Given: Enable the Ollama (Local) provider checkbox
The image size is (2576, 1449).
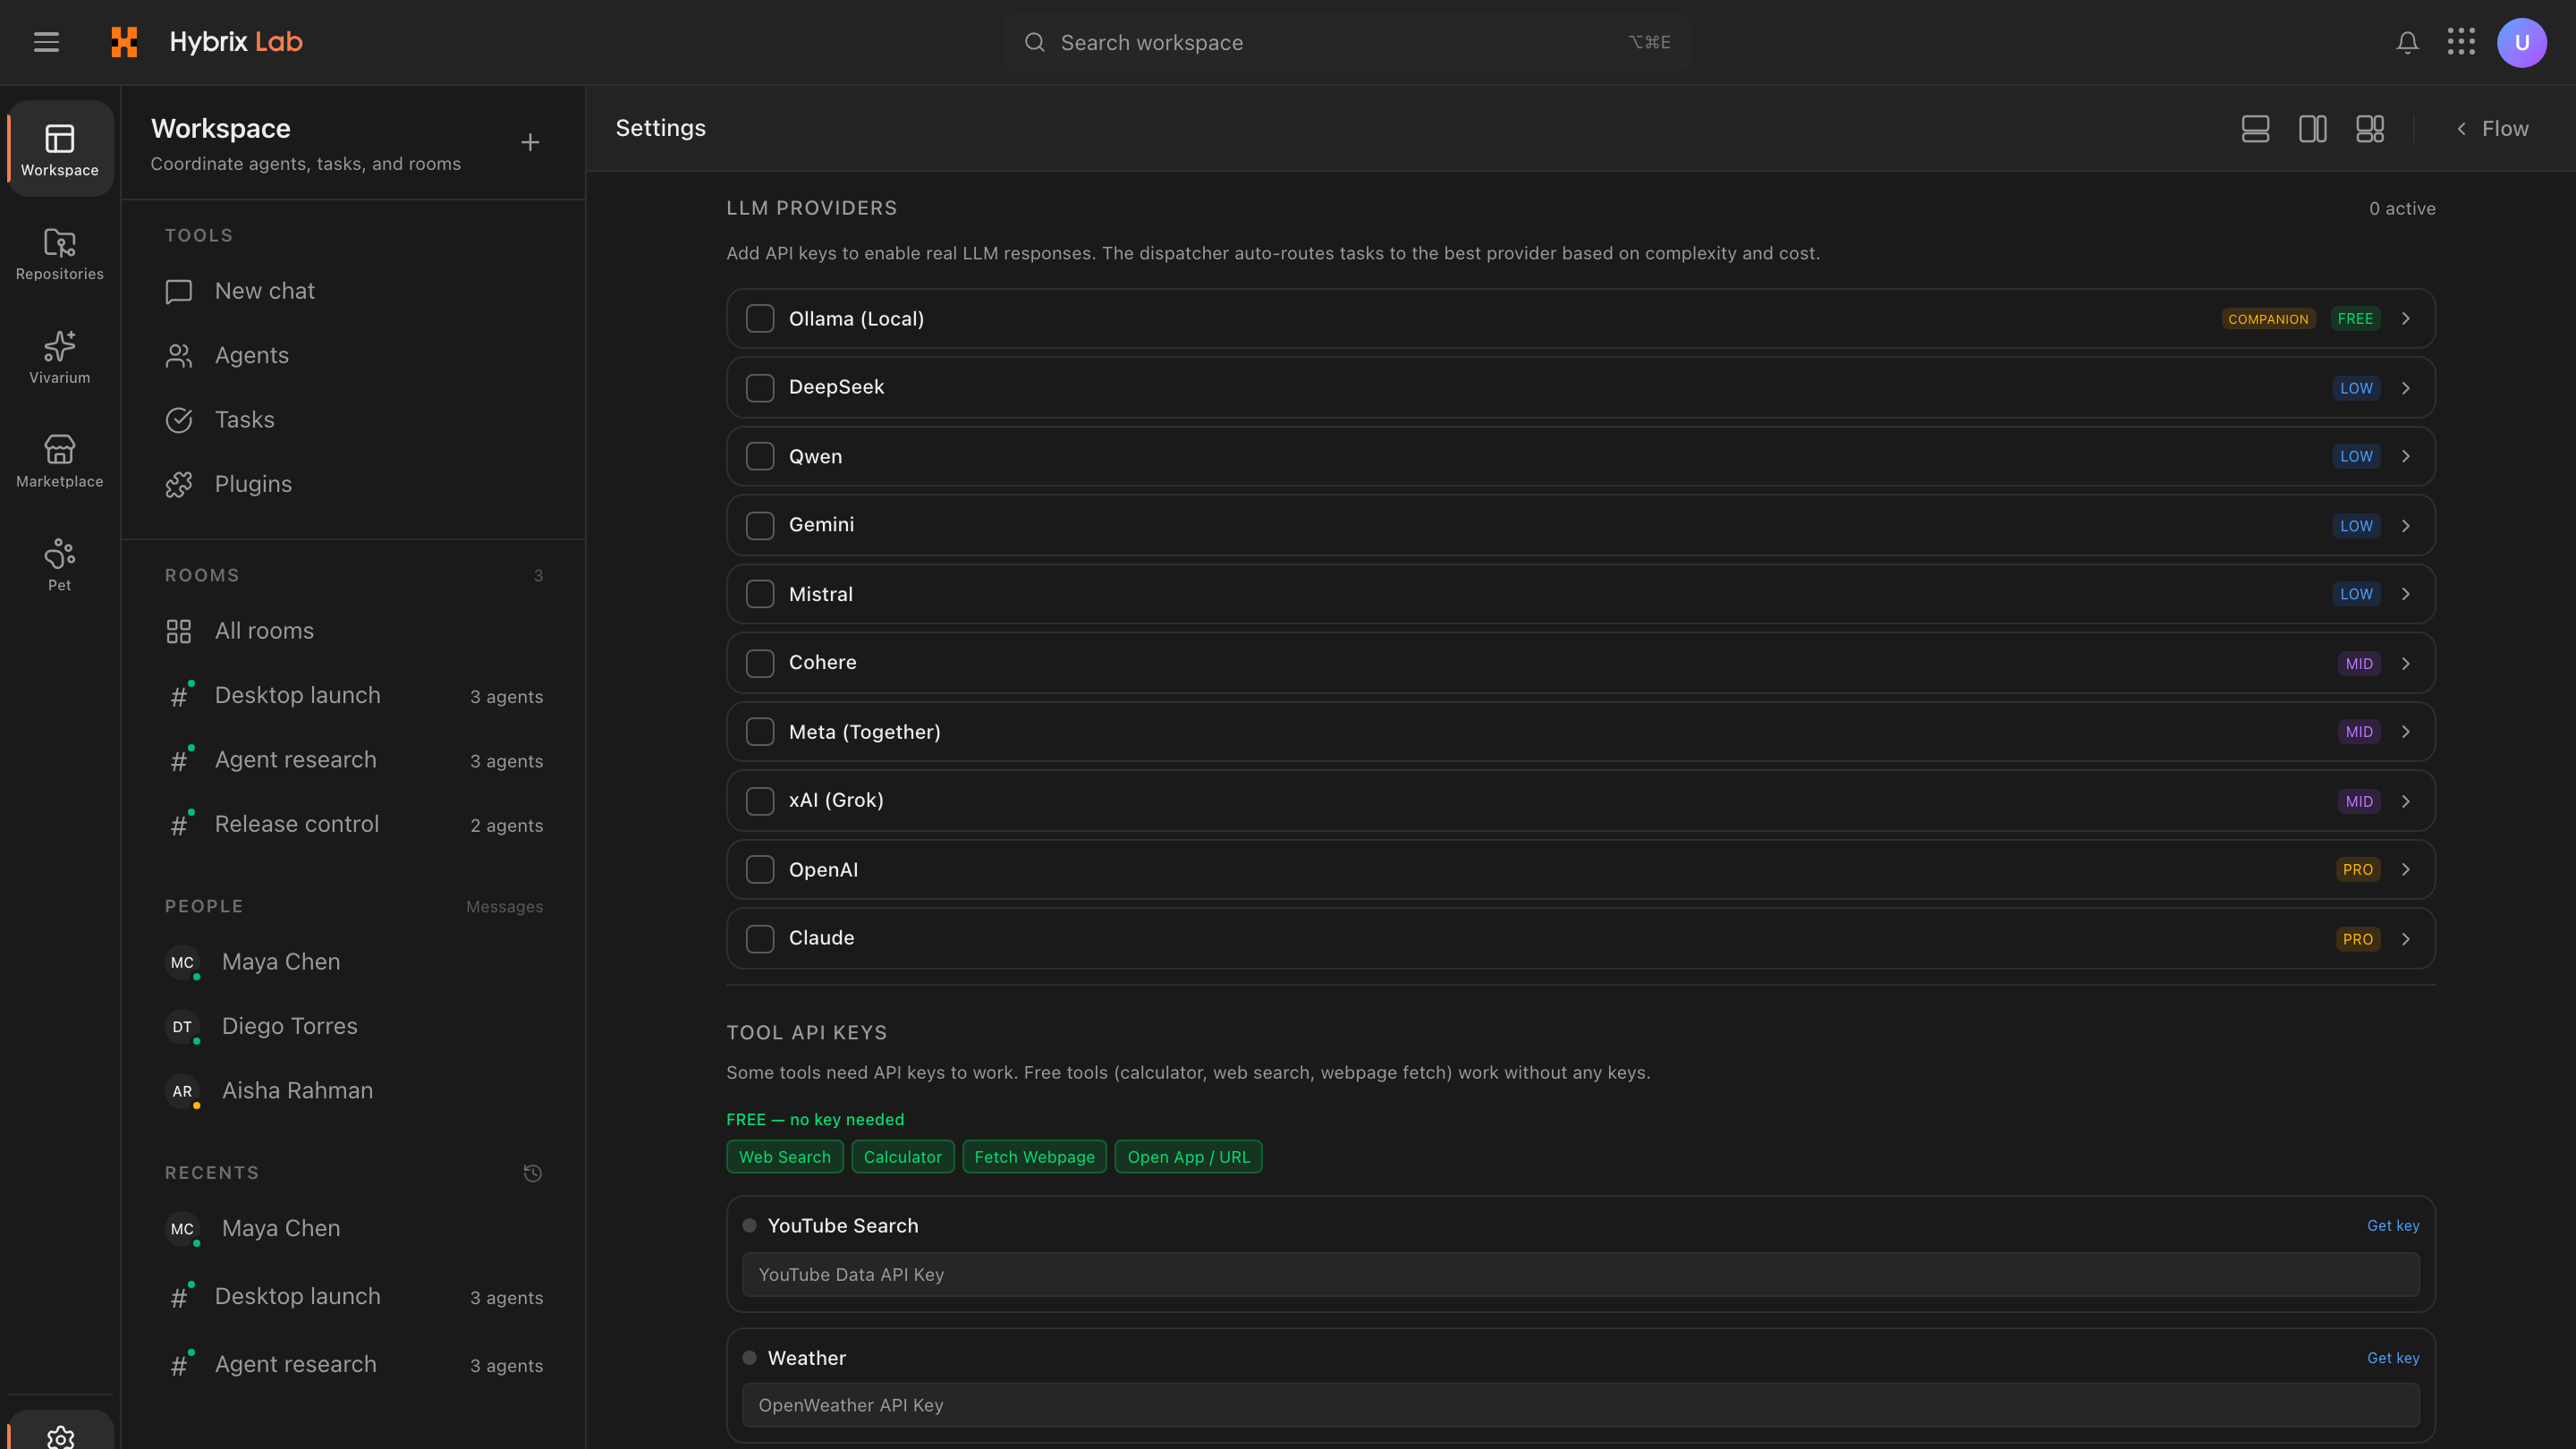Looking at the screenshot, I should [760, 319].
